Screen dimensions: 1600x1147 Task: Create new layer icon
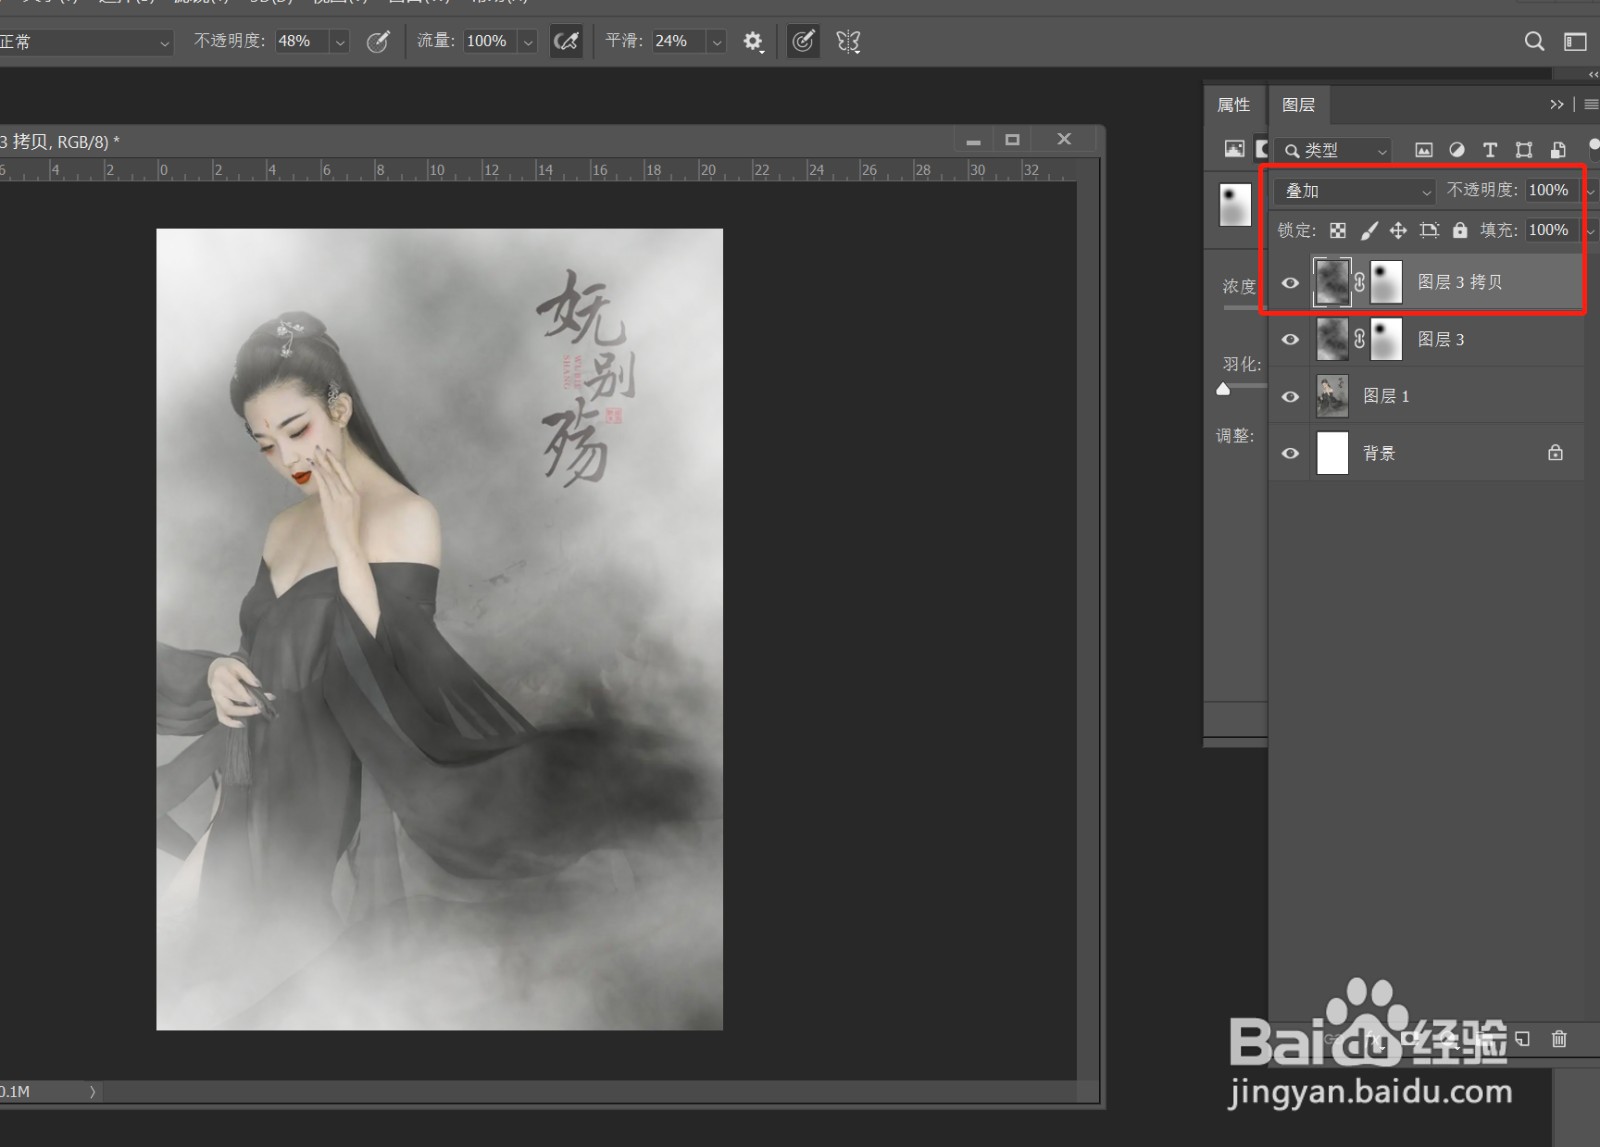click(x=1522, y=1039)
